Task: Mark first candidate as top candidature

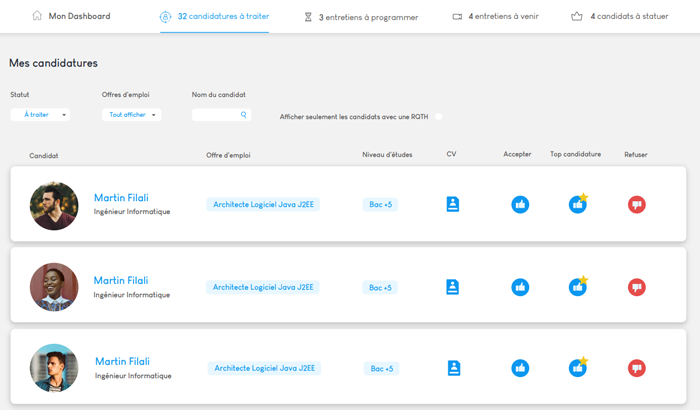Action: click(578, 204)
